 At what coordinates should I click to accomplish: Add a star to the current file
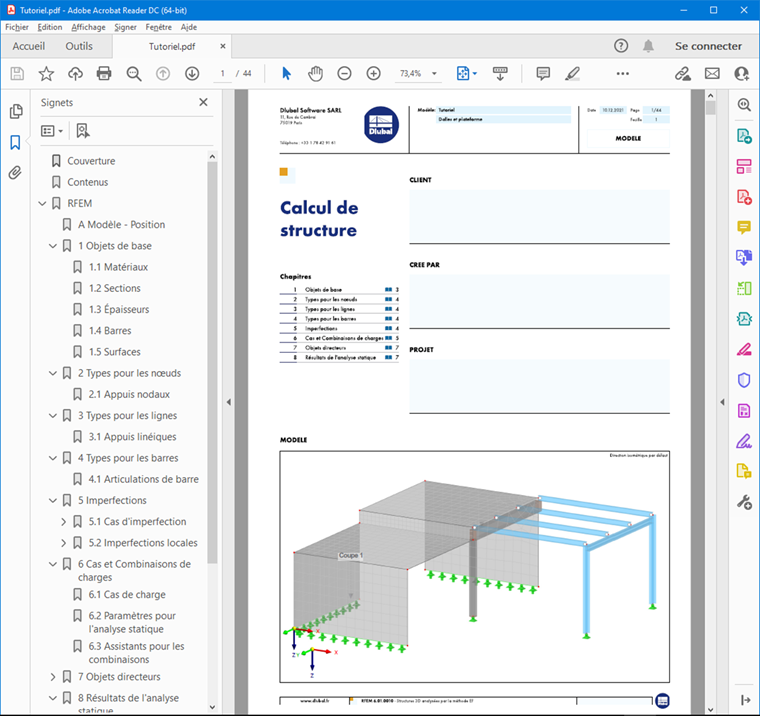coord(46,74)
